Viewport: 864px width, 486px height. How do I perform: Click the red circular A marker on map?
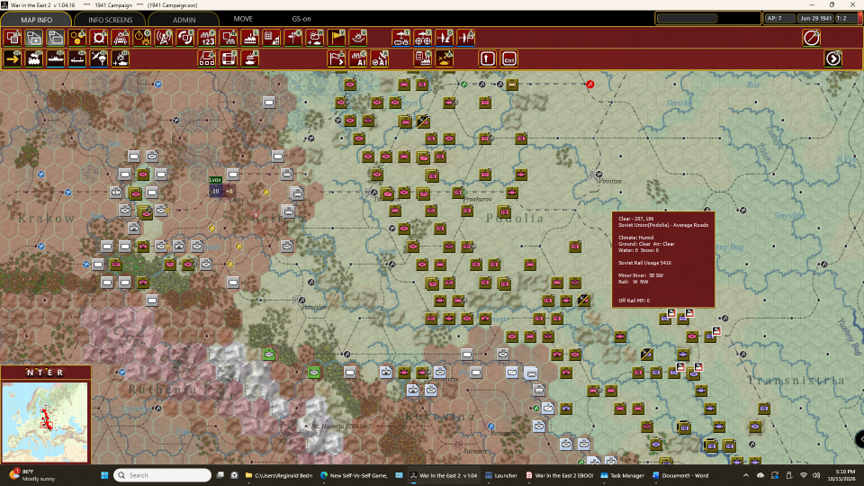click(x=590, y=84)
